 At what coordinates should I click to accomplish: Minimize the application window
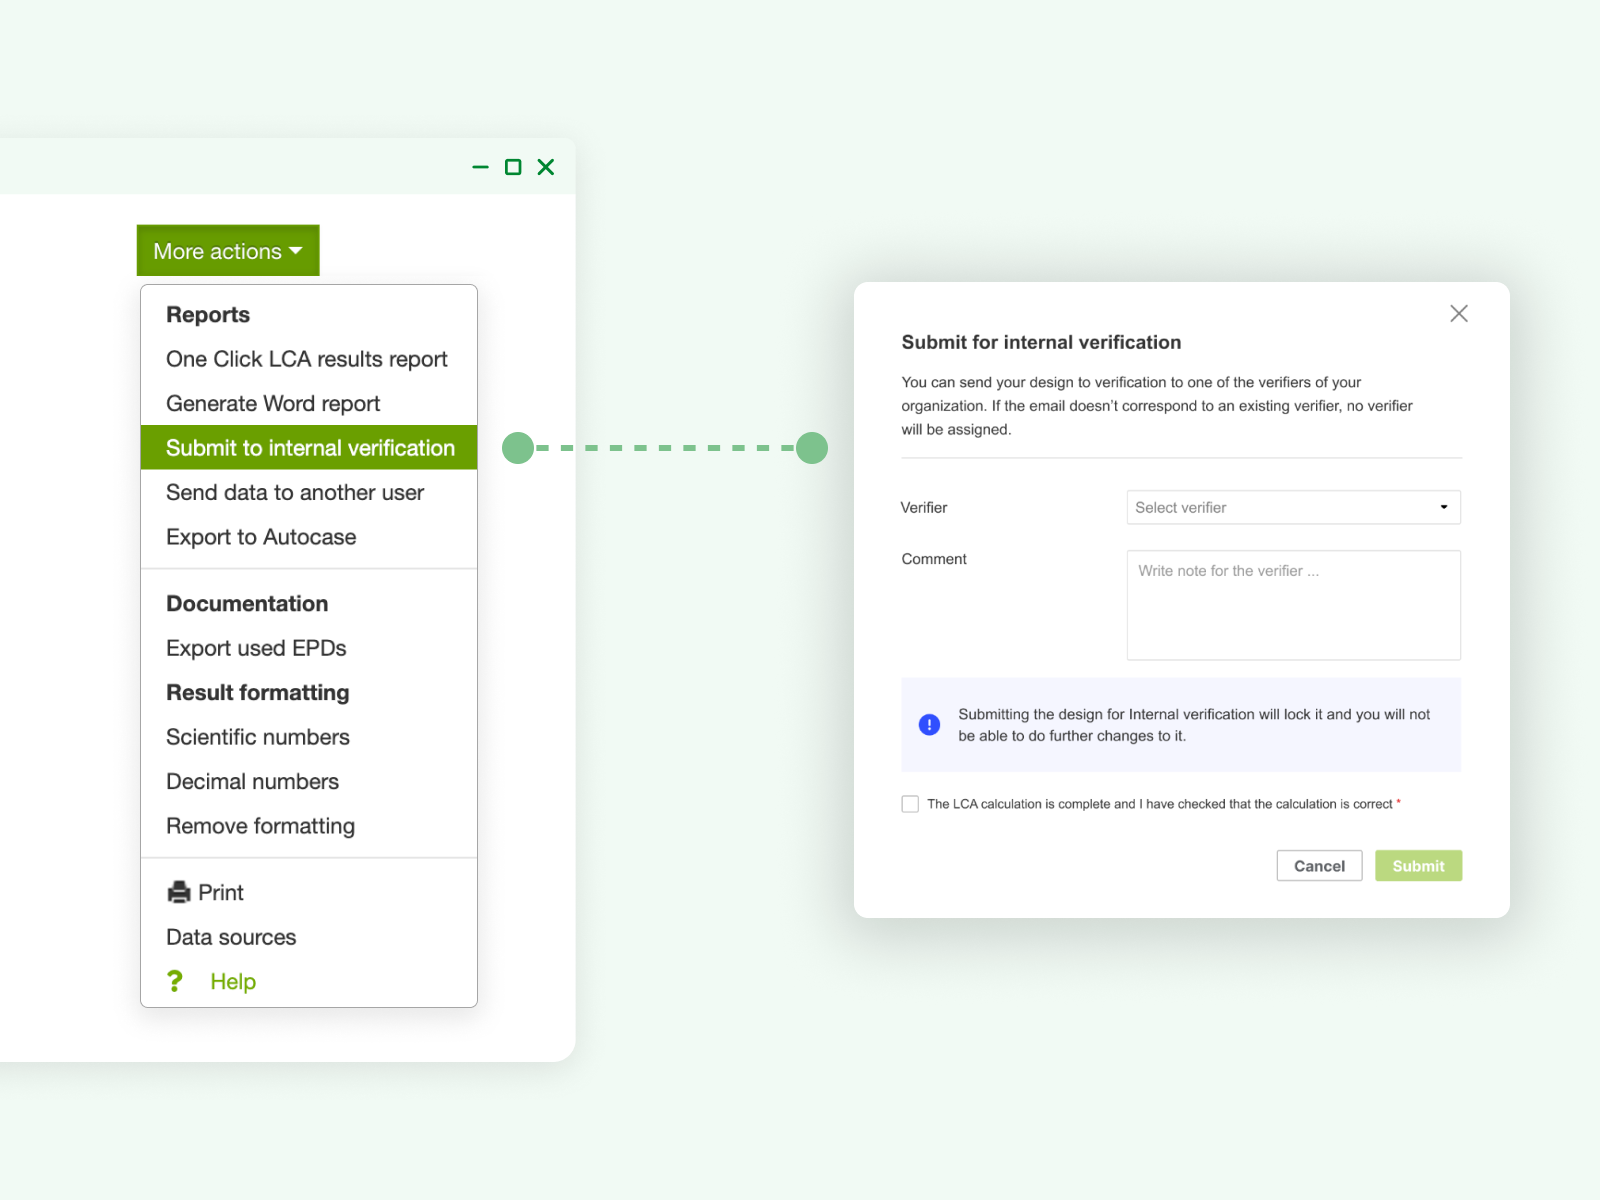[481, 167]
